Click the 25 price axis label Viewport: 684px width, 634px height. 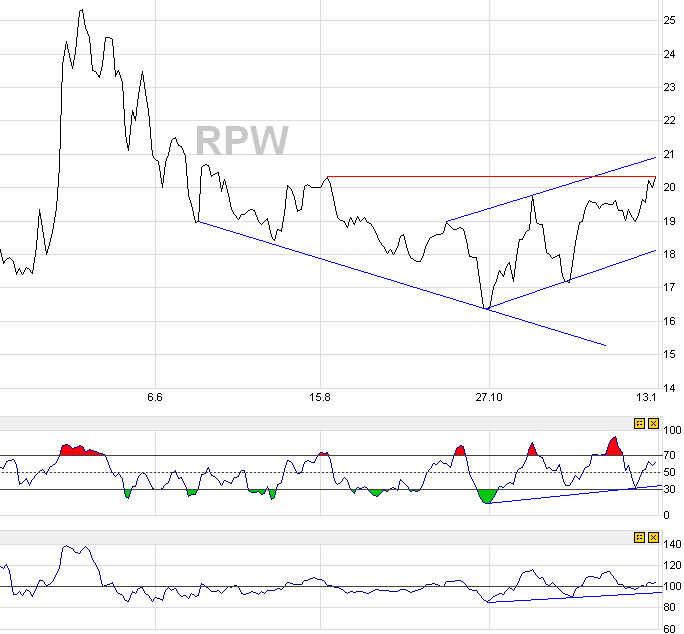point(670,20)
